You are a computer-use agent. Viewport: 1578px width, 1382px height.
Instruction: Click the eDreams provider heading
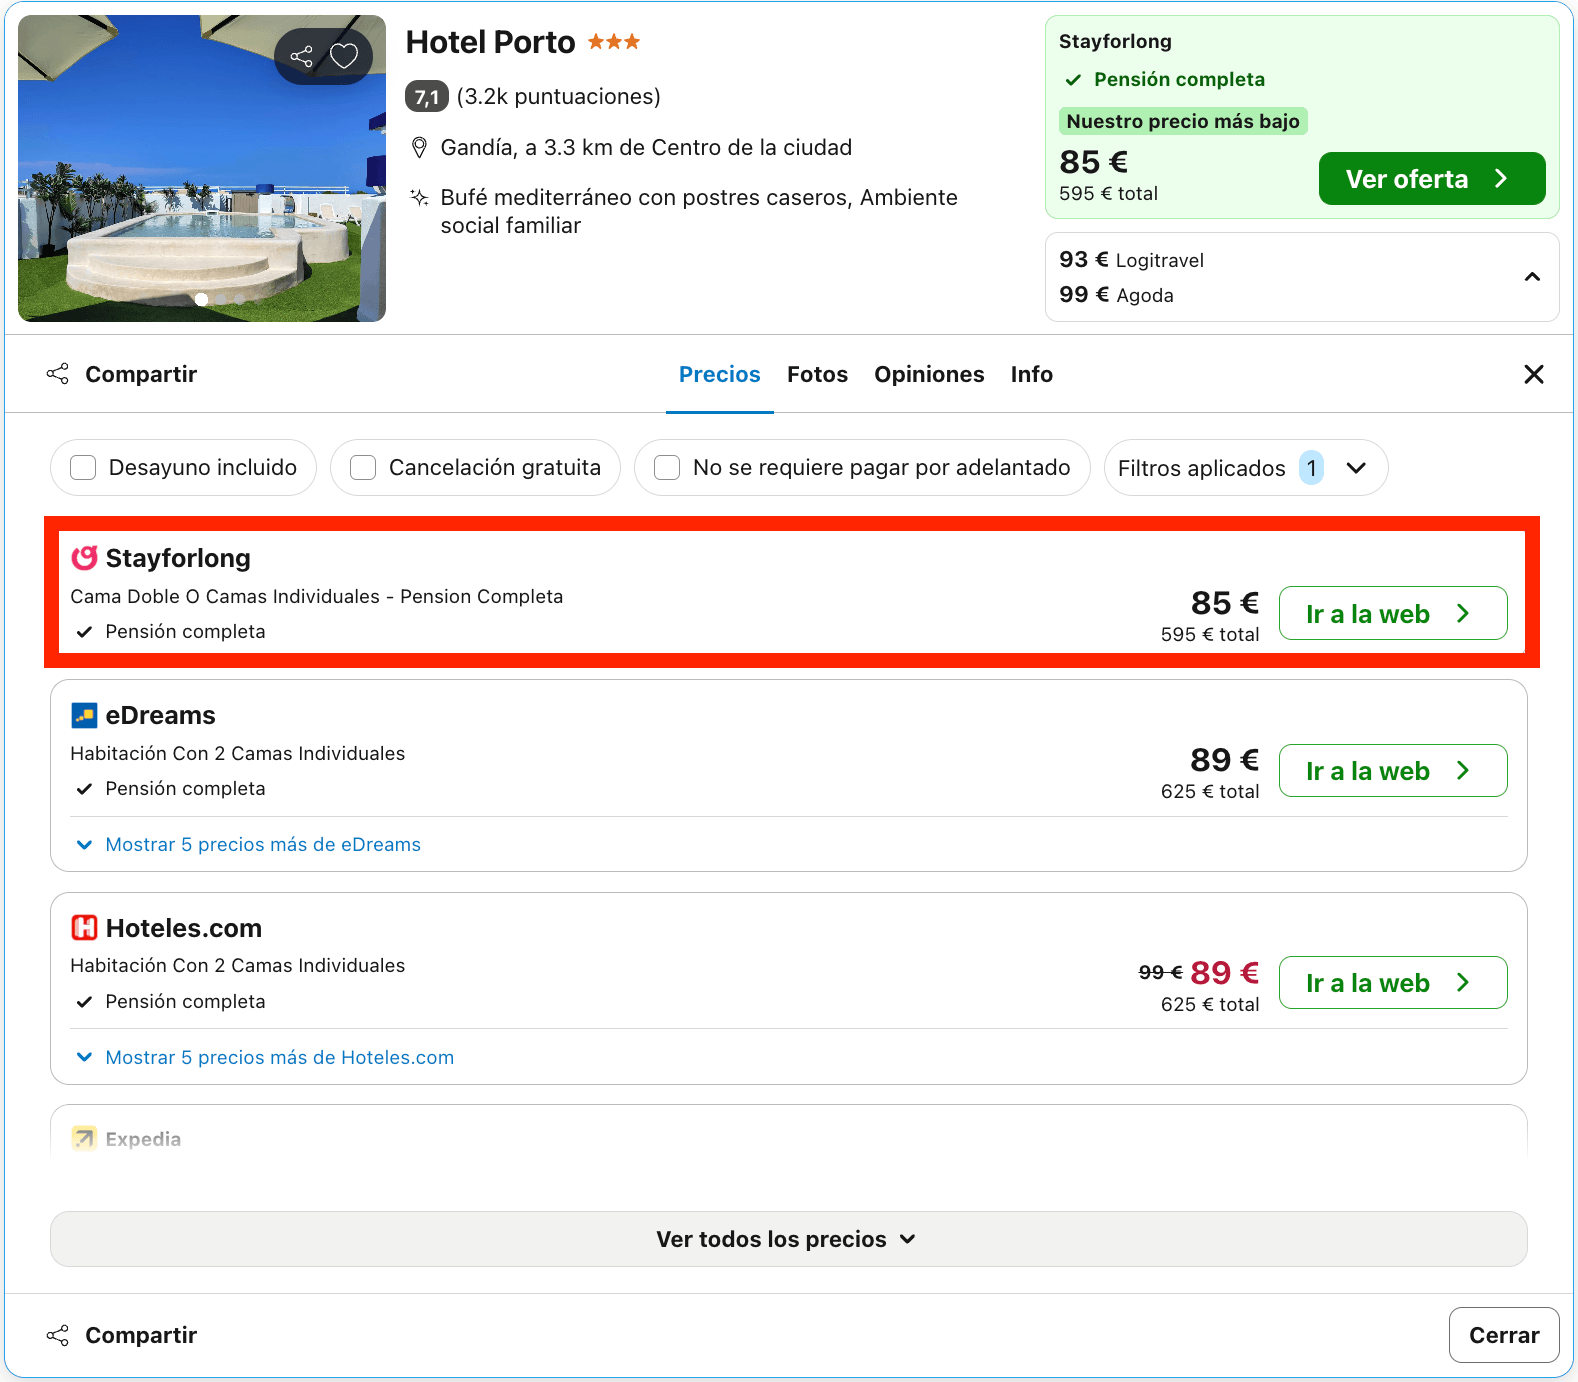tap(160, 715)
